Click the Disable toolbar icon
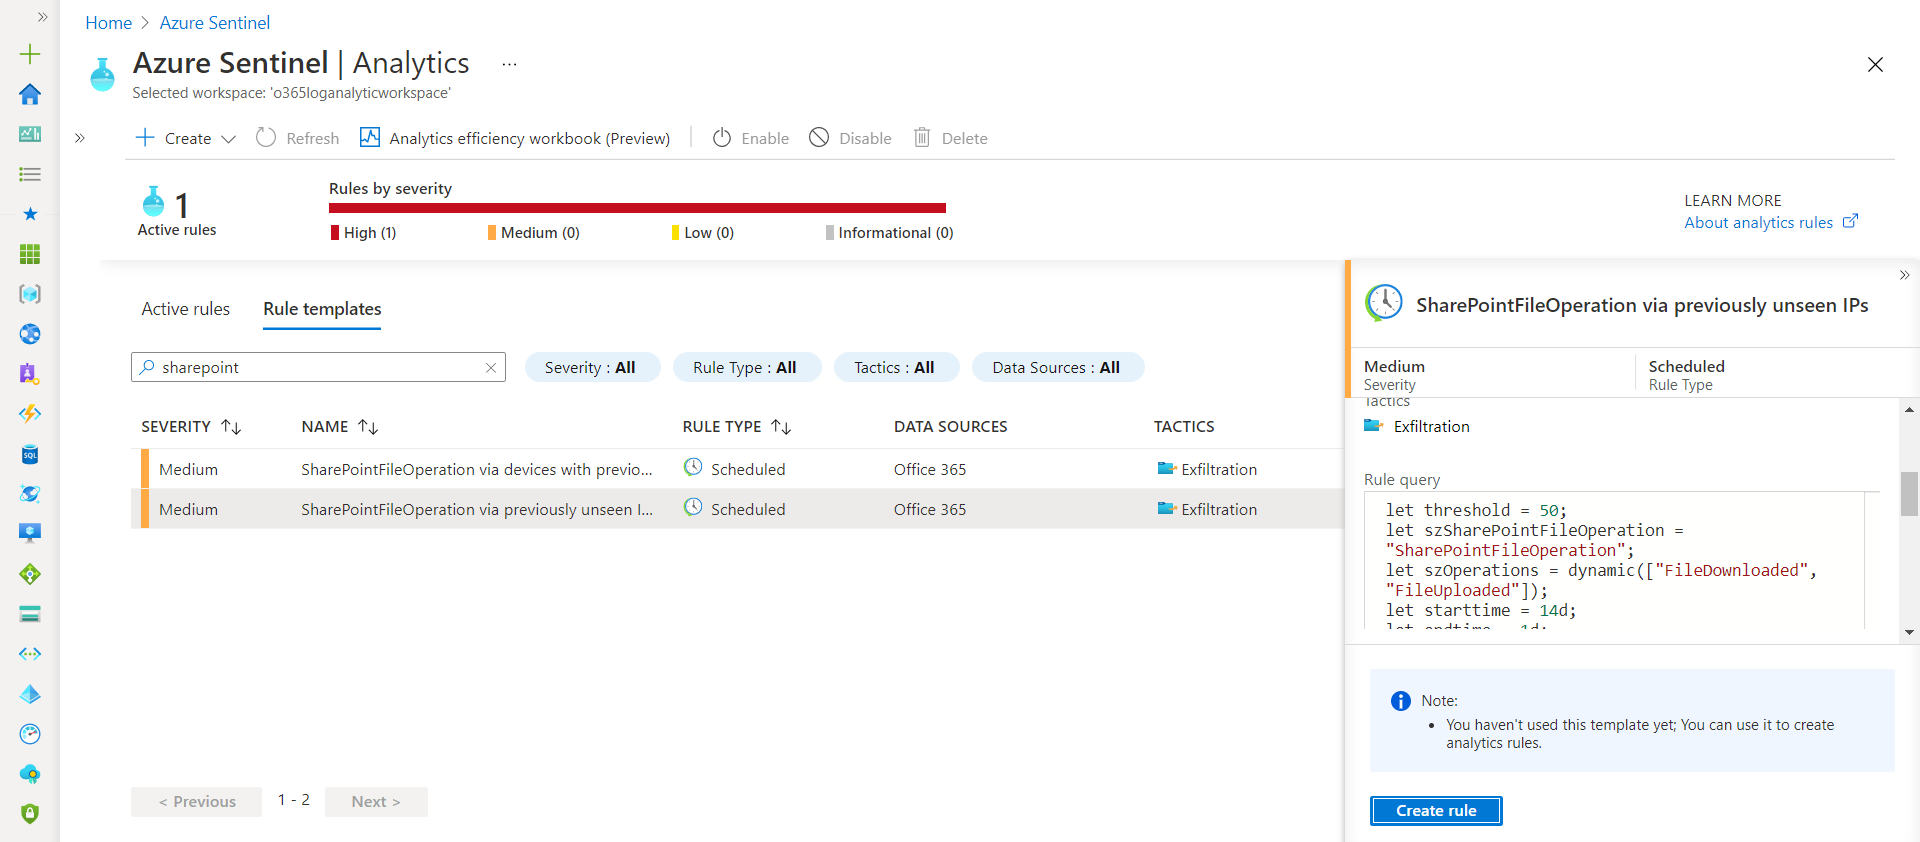The width and height of the screenshot is (1920, 842). click(819, 138)
